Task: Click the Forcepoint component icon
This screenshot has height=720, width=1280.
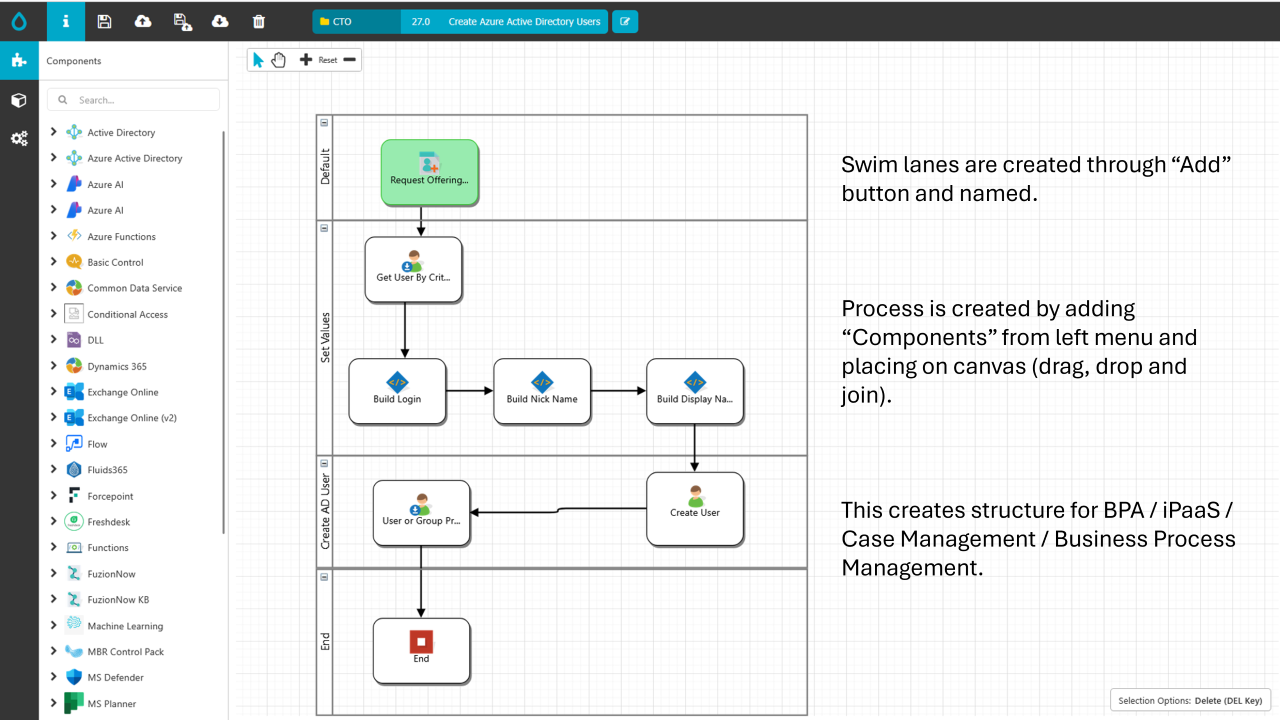Action: point(74,496)
